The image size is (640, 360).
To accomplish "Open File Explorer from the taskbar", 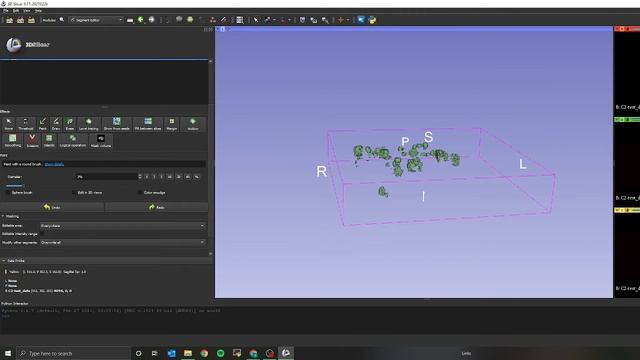I will [188, 353].
